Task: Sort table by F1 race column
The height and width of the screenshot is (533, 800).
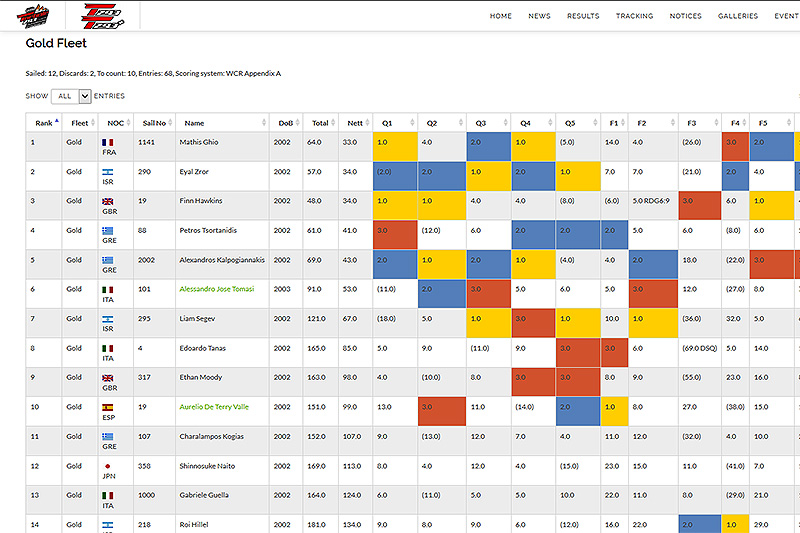Action: [614, 123]
